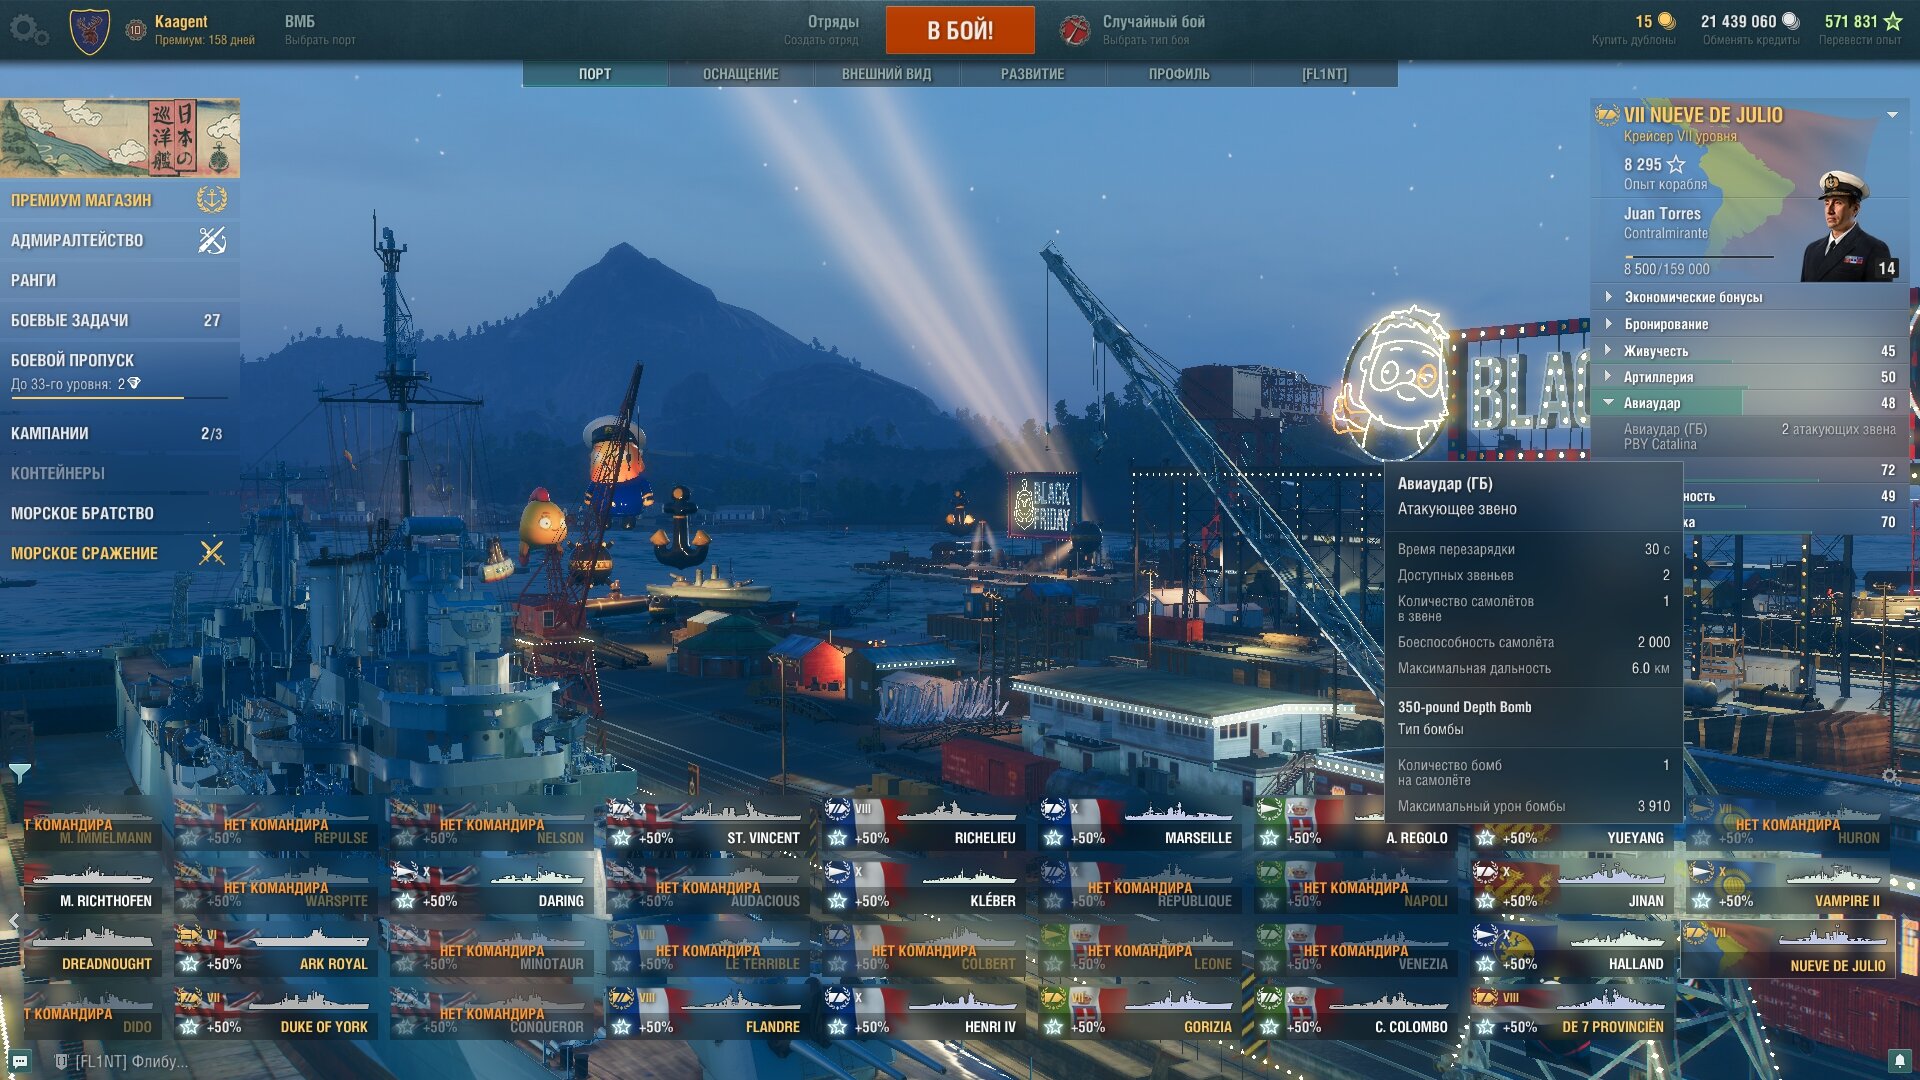The height and width of the screenshot is (1080, 1920).
Task: Open ship dropdown arrow next to Nueve de Julio
Action: click(x=1892, y=115)
